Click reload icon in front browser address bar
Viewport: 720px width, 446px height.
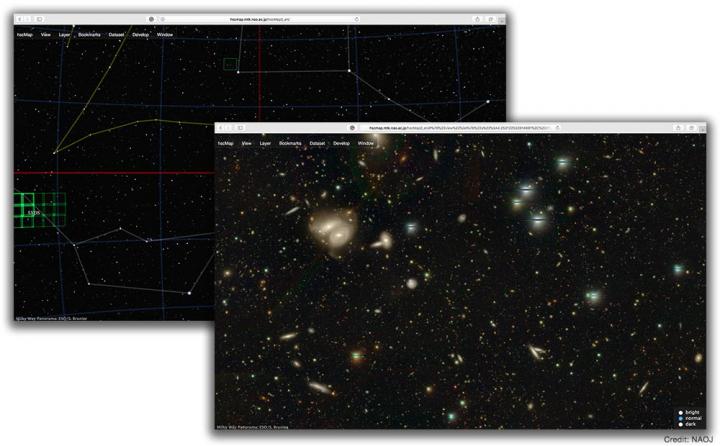[x=557, y=128]
